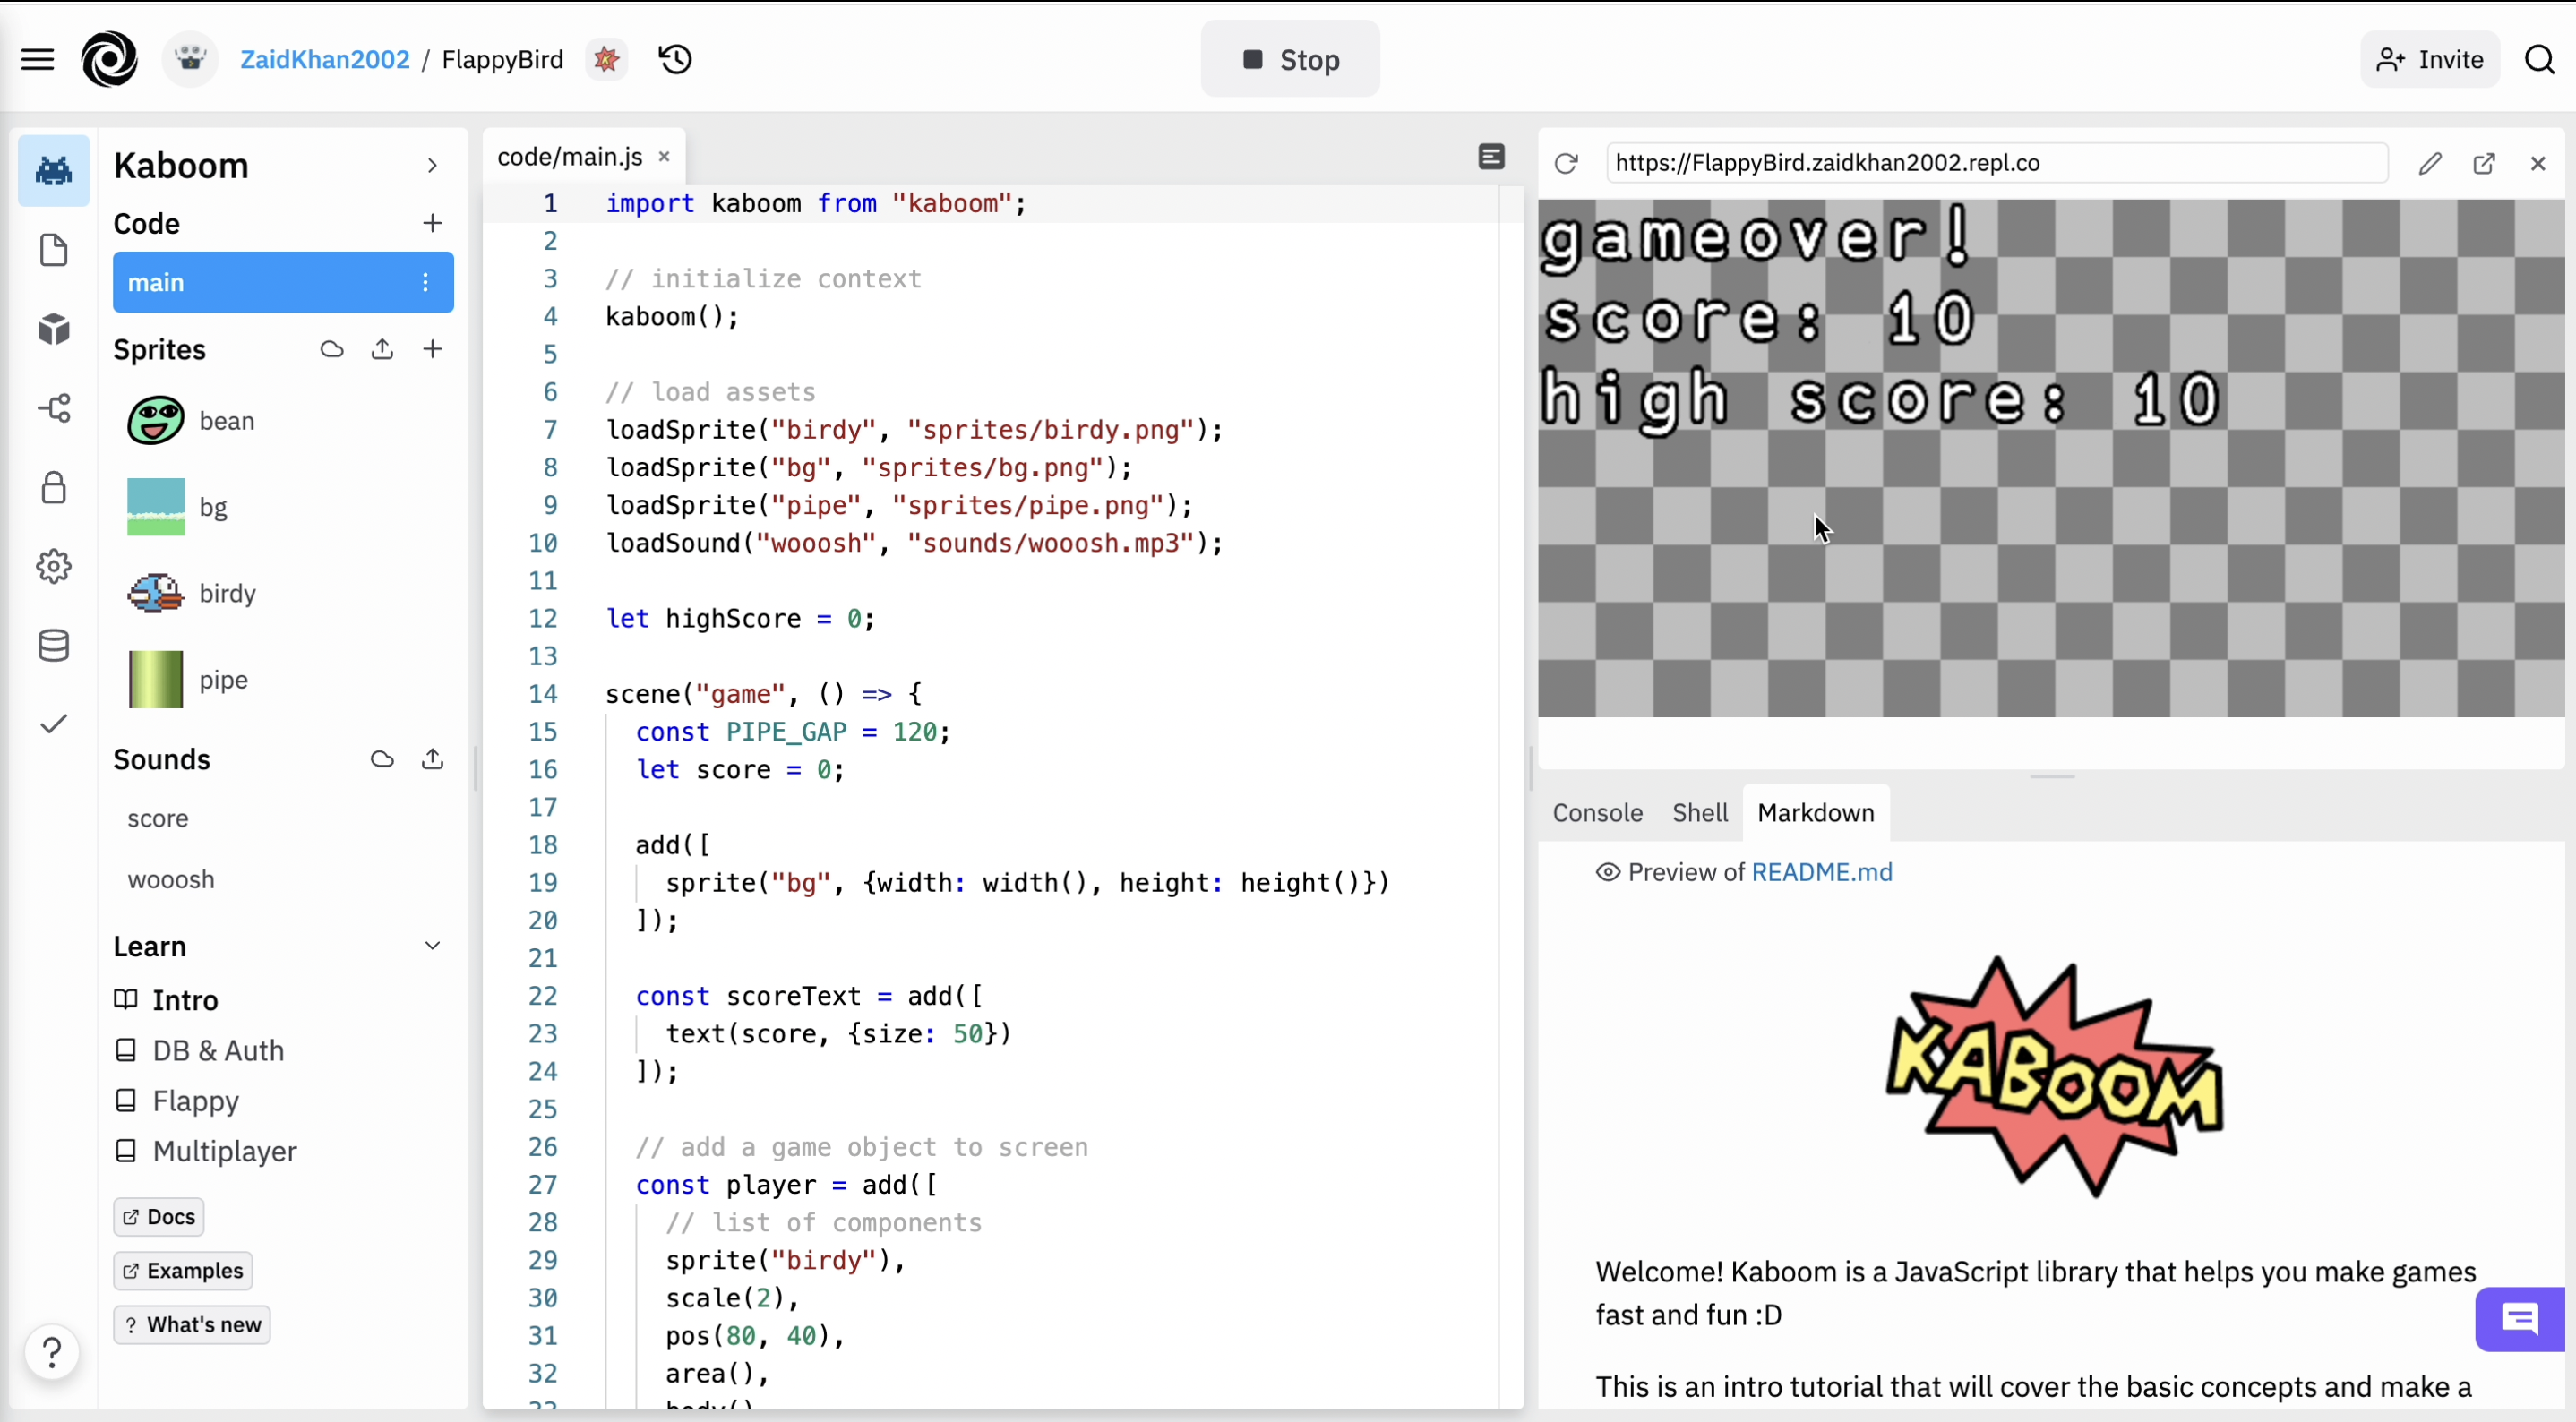Add a new sprite with the plus icon

pyautogui.click(x=432, y=349)
